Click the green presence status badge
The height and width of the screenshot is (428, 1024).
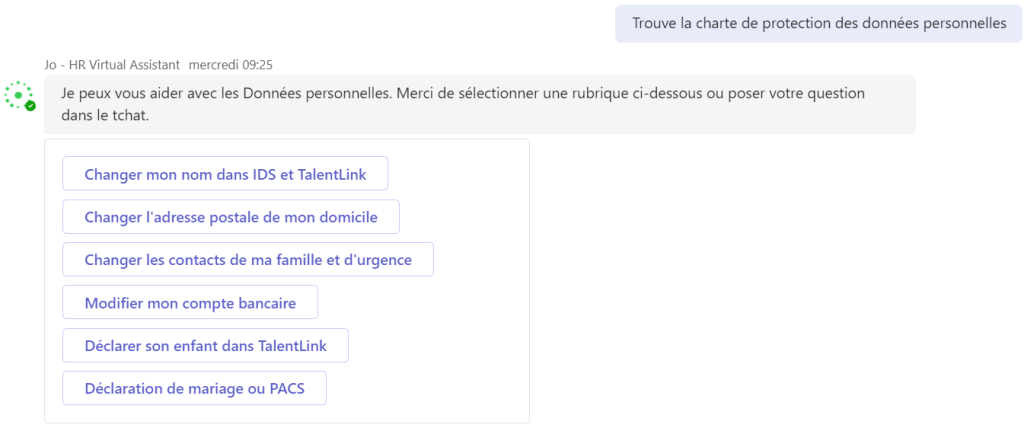tap(30, 105)
